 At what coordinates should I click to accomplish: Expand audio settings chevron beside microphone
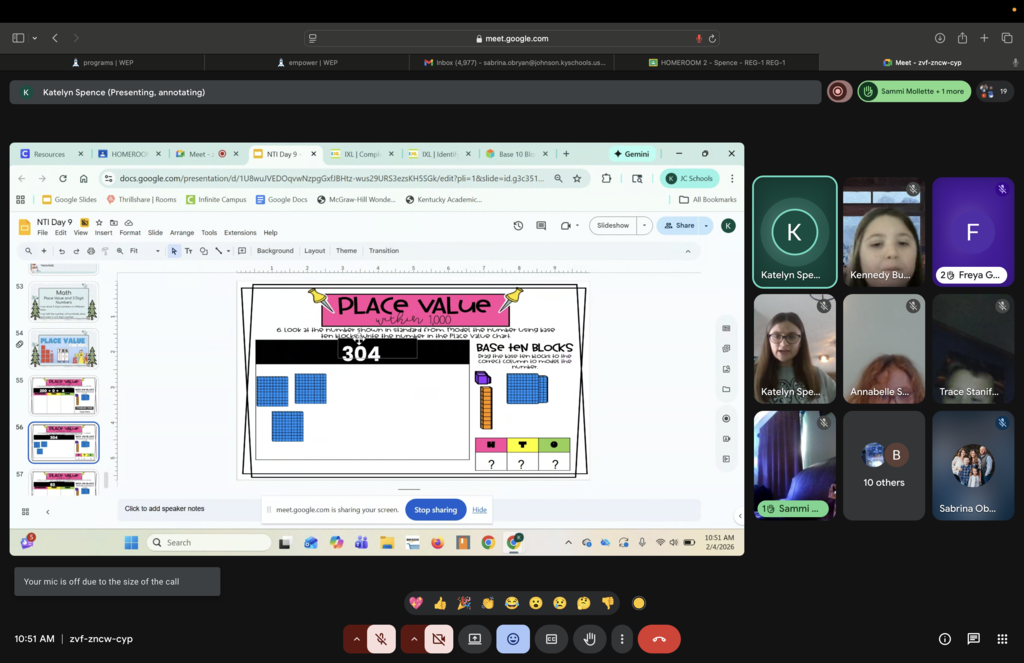click(355, 639)
